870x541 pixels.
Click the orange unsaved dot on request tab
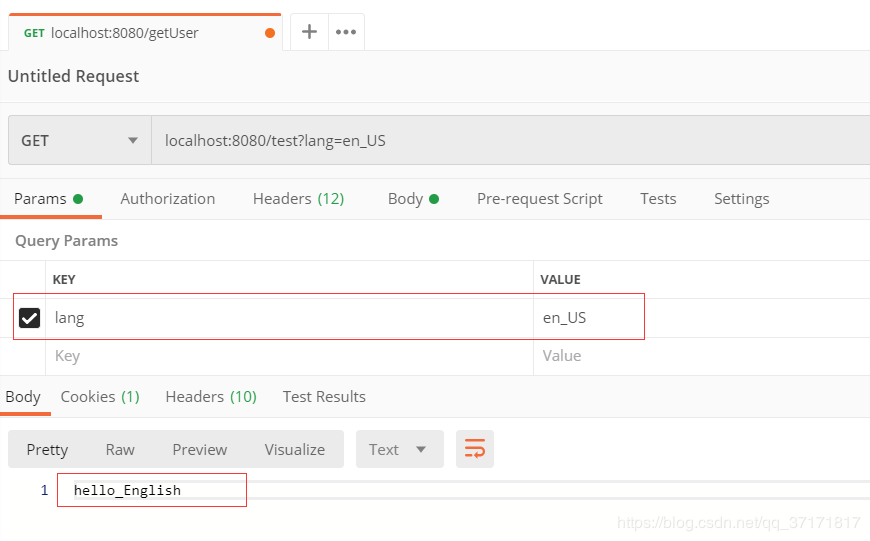(270, 33)
